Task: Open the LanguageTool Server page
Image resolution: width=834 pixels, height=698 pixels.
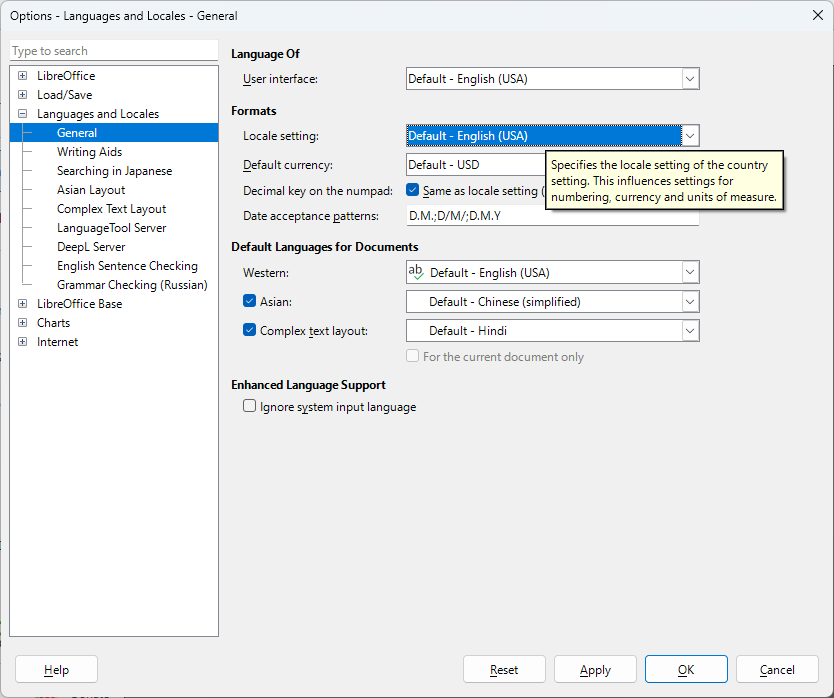Action: pos(111,228)
